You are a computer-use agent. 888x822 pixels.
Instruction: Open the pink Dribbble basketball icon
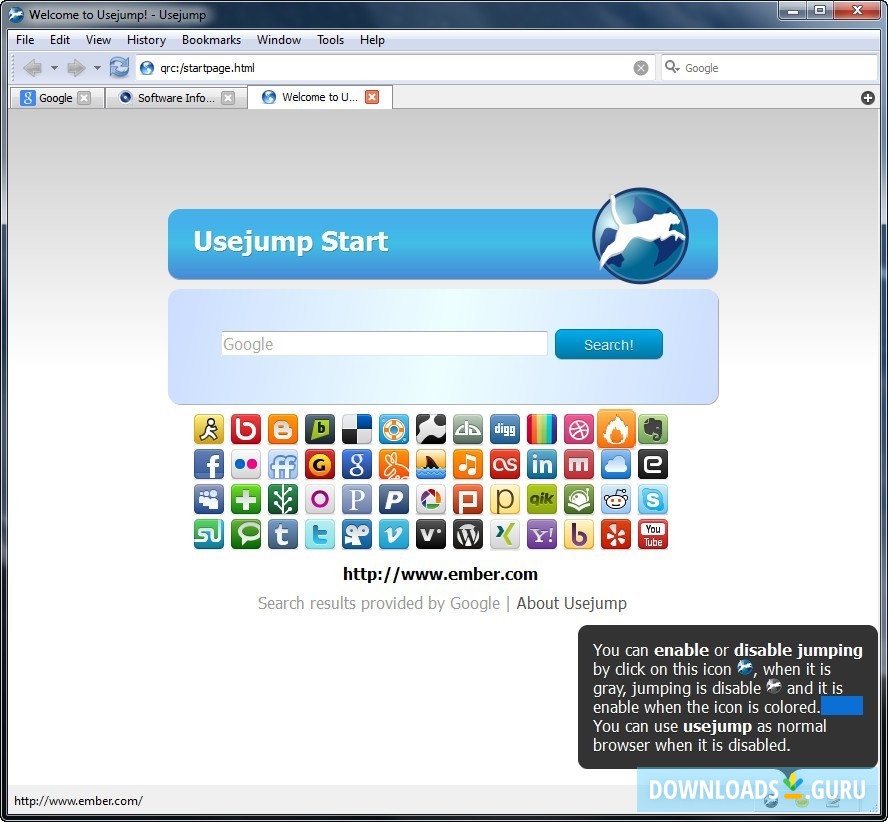(x=579, y=429)
